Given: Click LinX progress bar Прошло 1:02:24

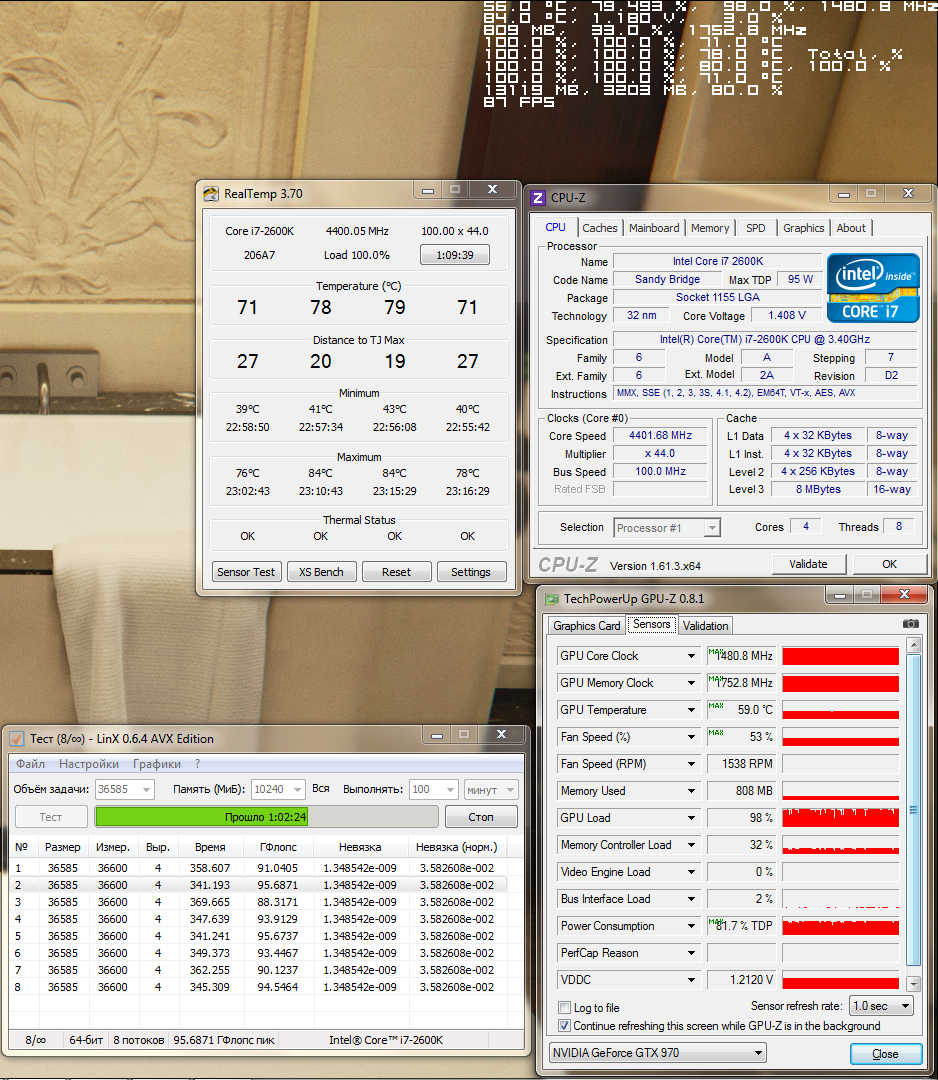Looking at the screenshot, I should click(266, 817).
